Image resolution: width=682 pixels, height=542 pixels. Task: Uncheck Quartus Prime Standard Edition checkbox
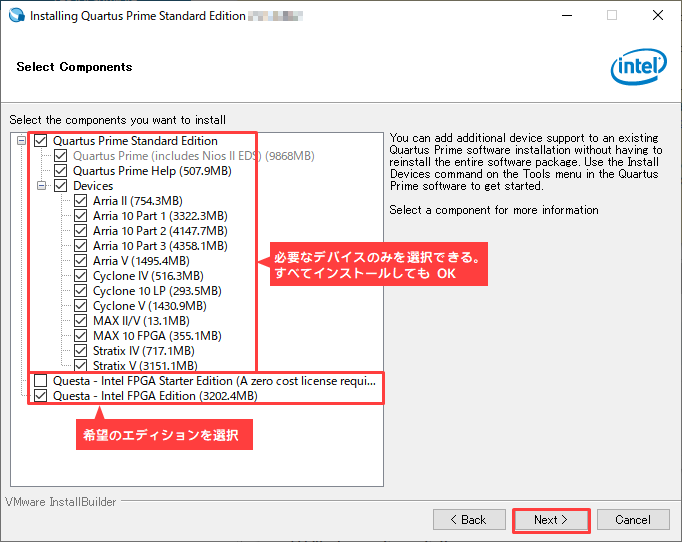[40, 141]
